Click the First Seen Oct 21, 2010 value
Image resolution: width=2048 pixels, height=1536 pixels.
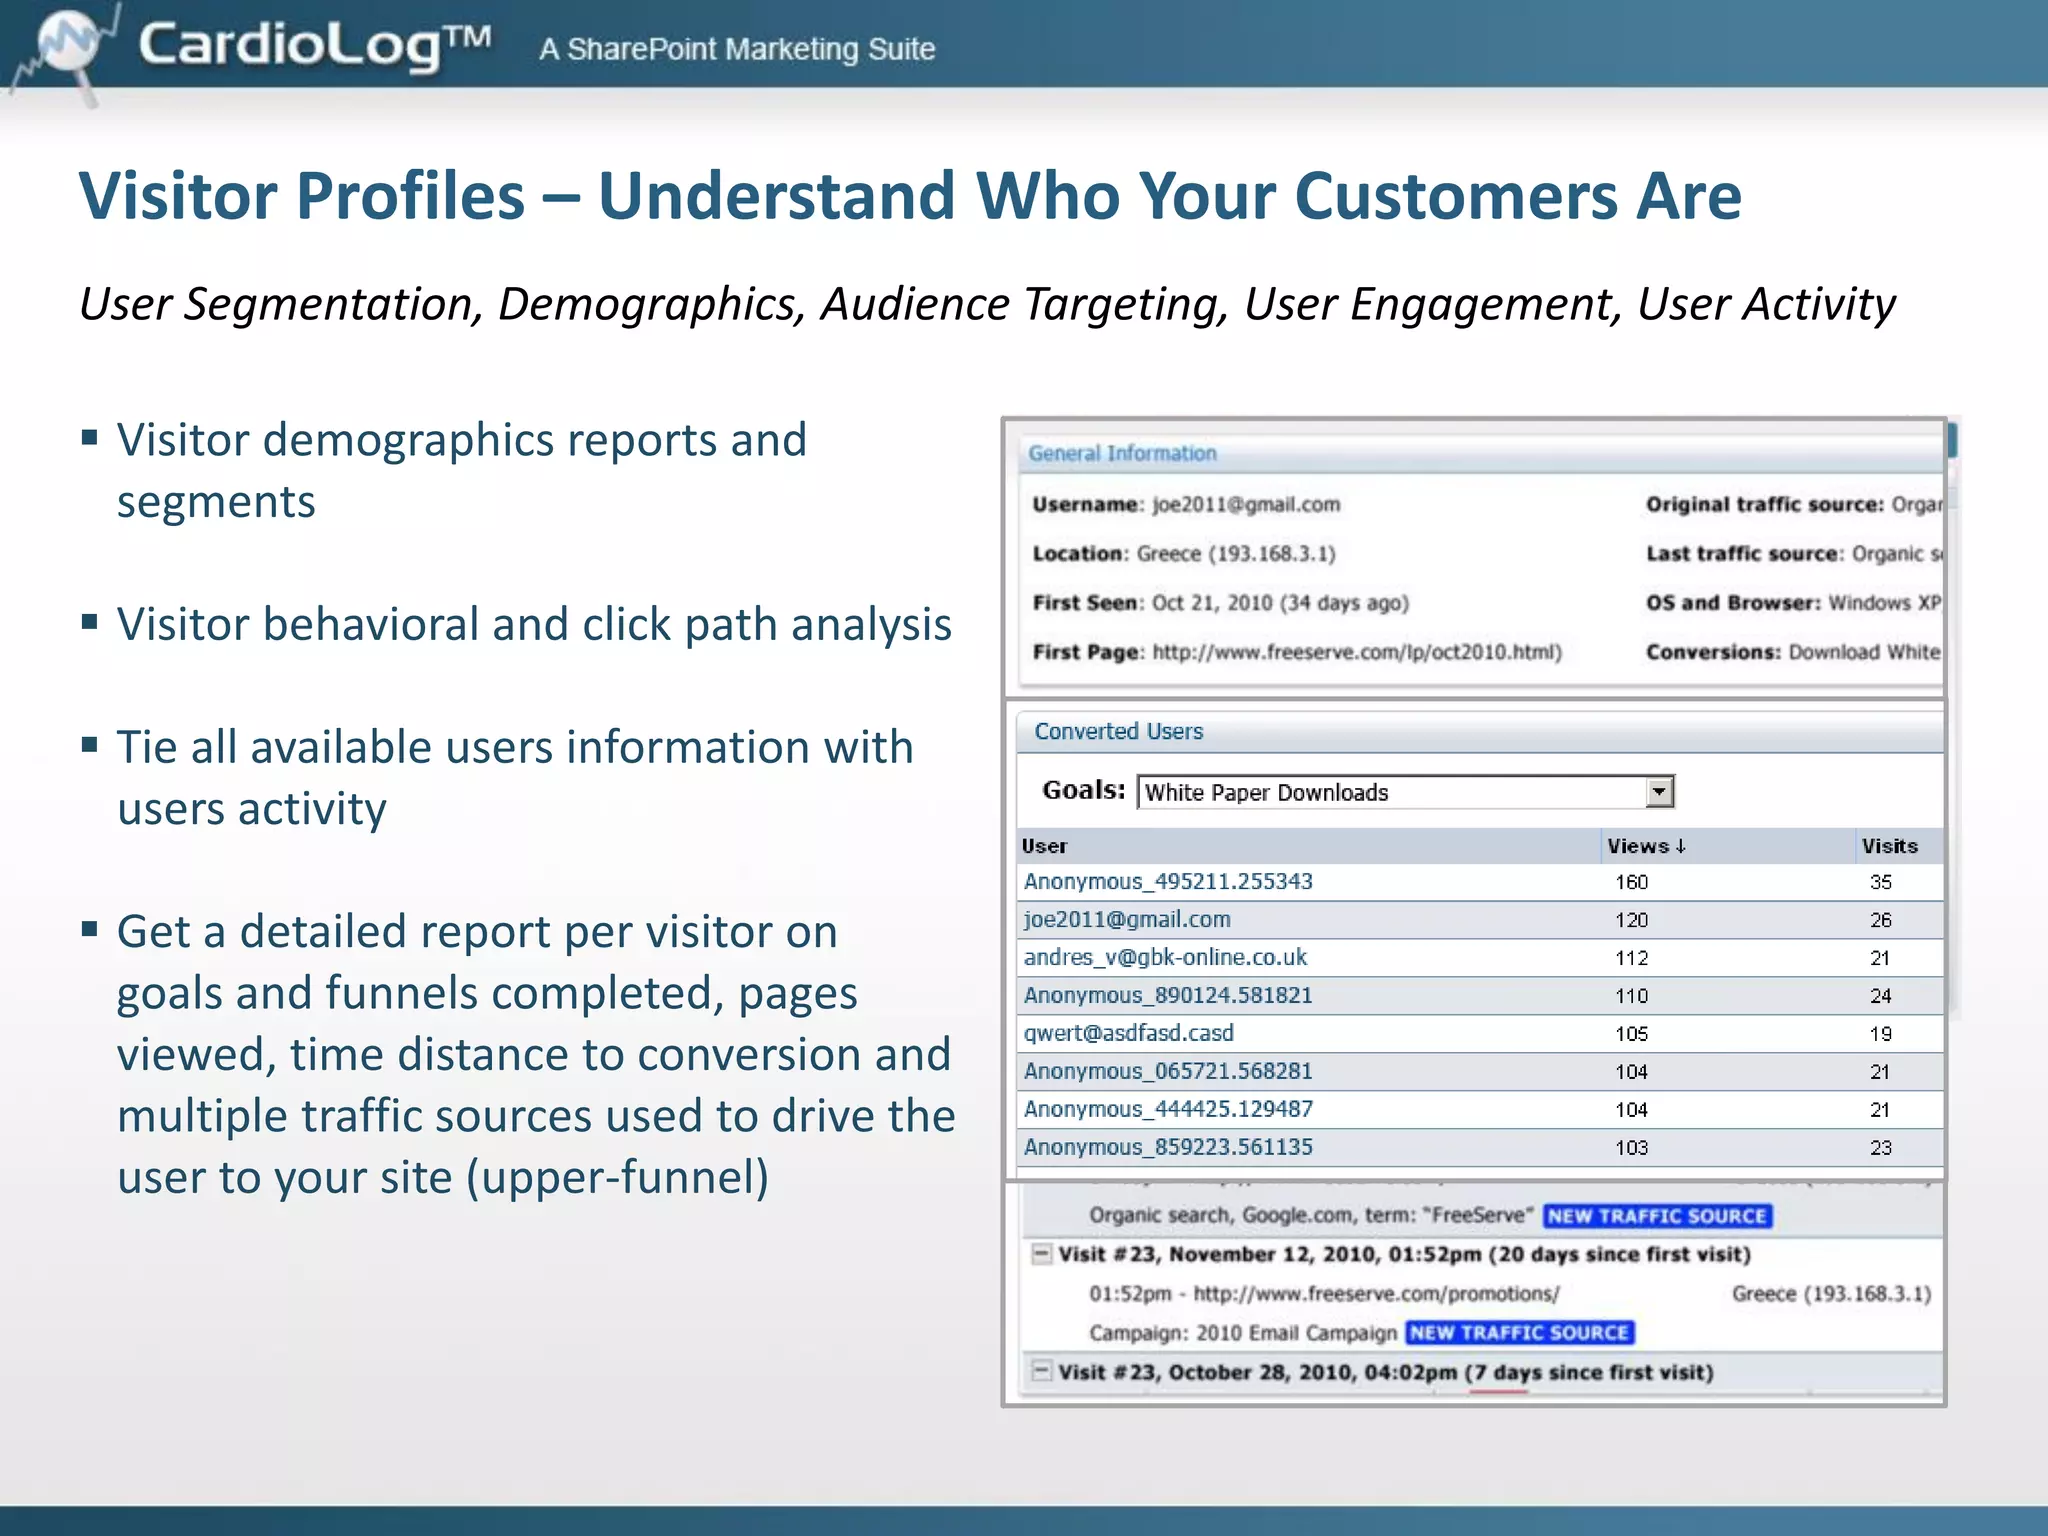click(1280, 603)
